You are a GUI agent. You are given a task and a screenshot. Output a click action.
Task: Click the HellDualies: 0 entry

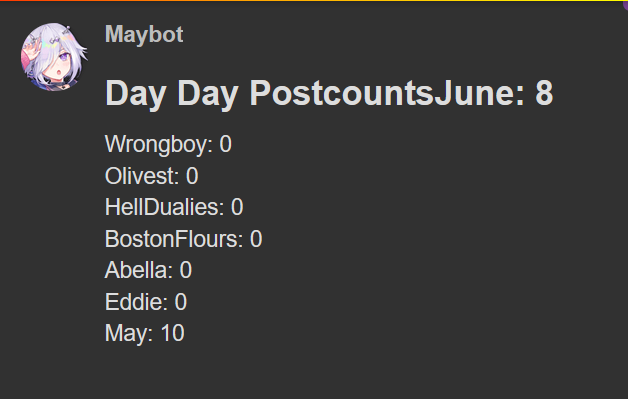(x=174, y=207)
